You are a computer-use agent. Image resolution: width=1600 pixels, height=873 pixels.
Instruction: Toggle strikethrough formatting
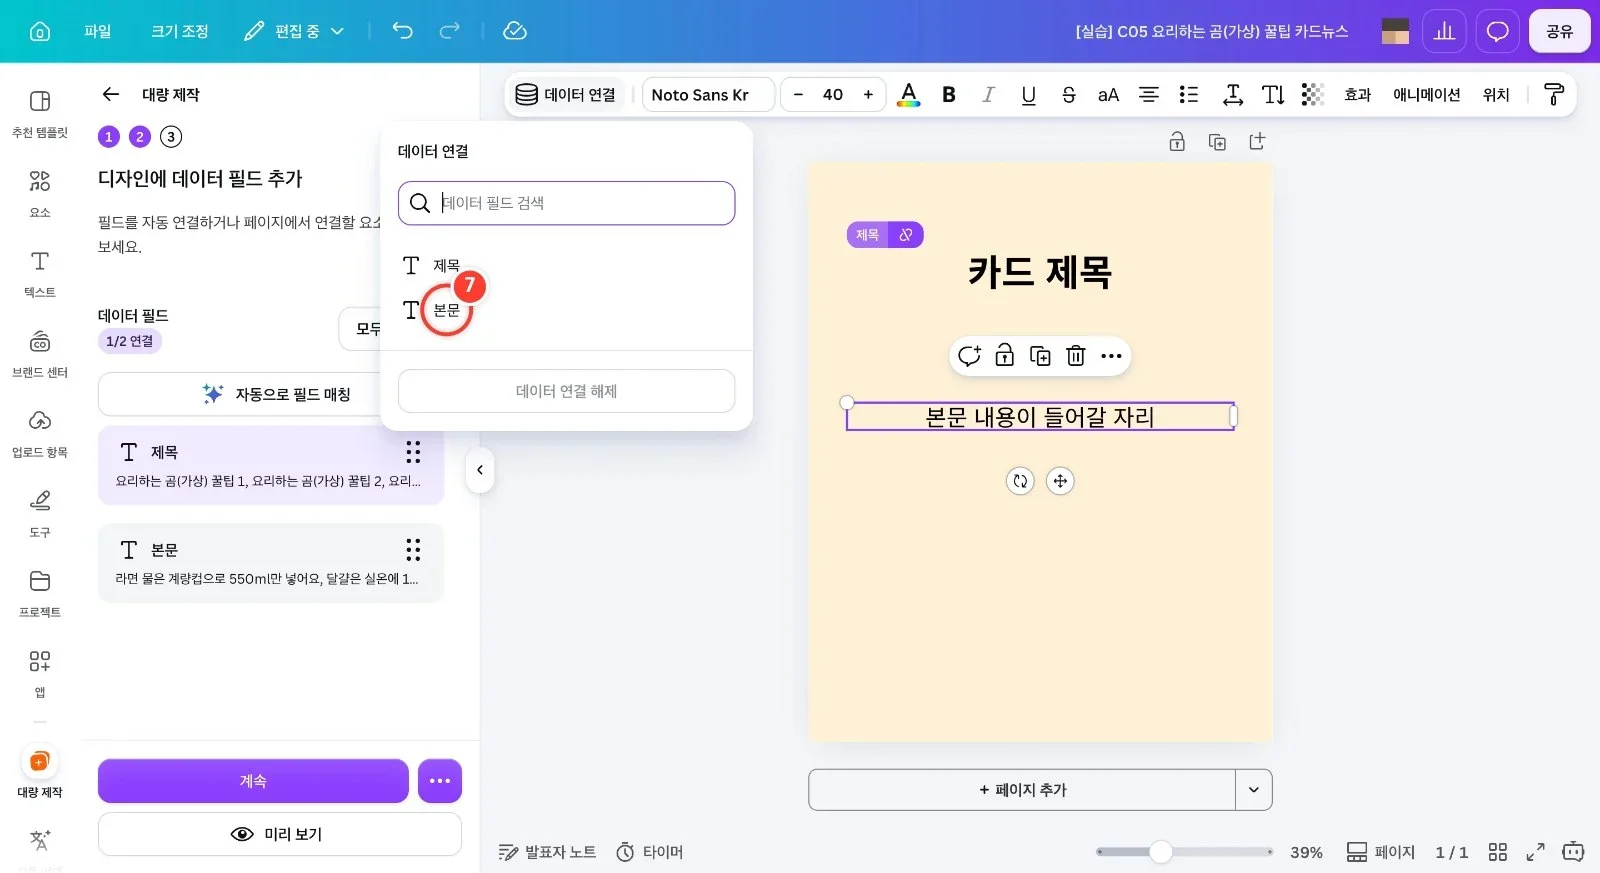(x=1068, y=95)
